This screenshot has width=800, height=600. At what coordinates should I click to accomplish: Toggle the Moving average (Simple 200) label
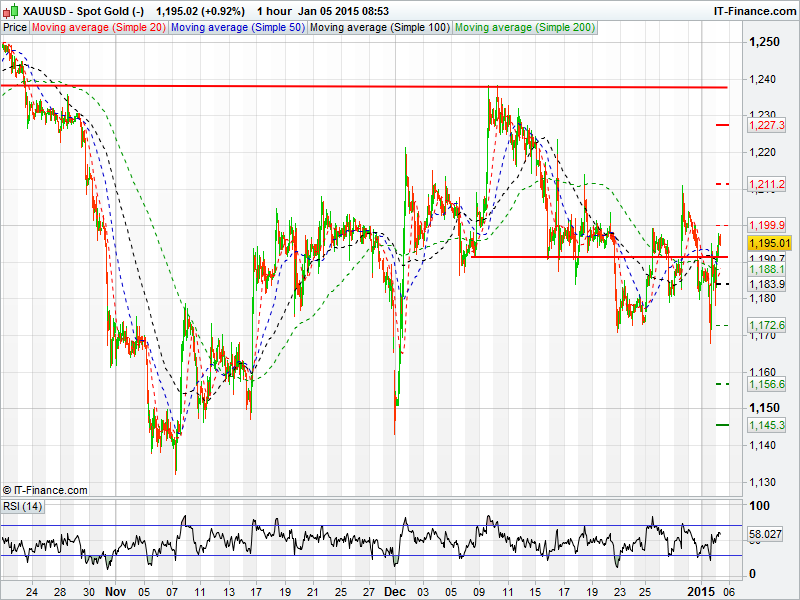point(524,27)
